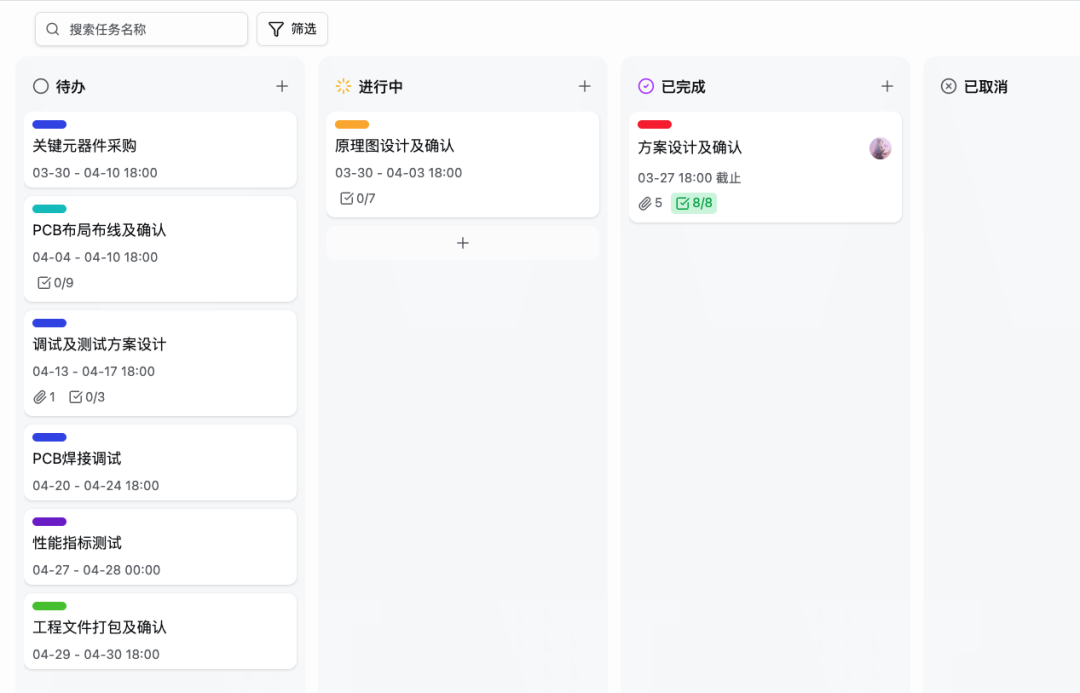
Task: Click the paperclip icon on 调试及测试方案设计 card
Action: tap(40, 397)
